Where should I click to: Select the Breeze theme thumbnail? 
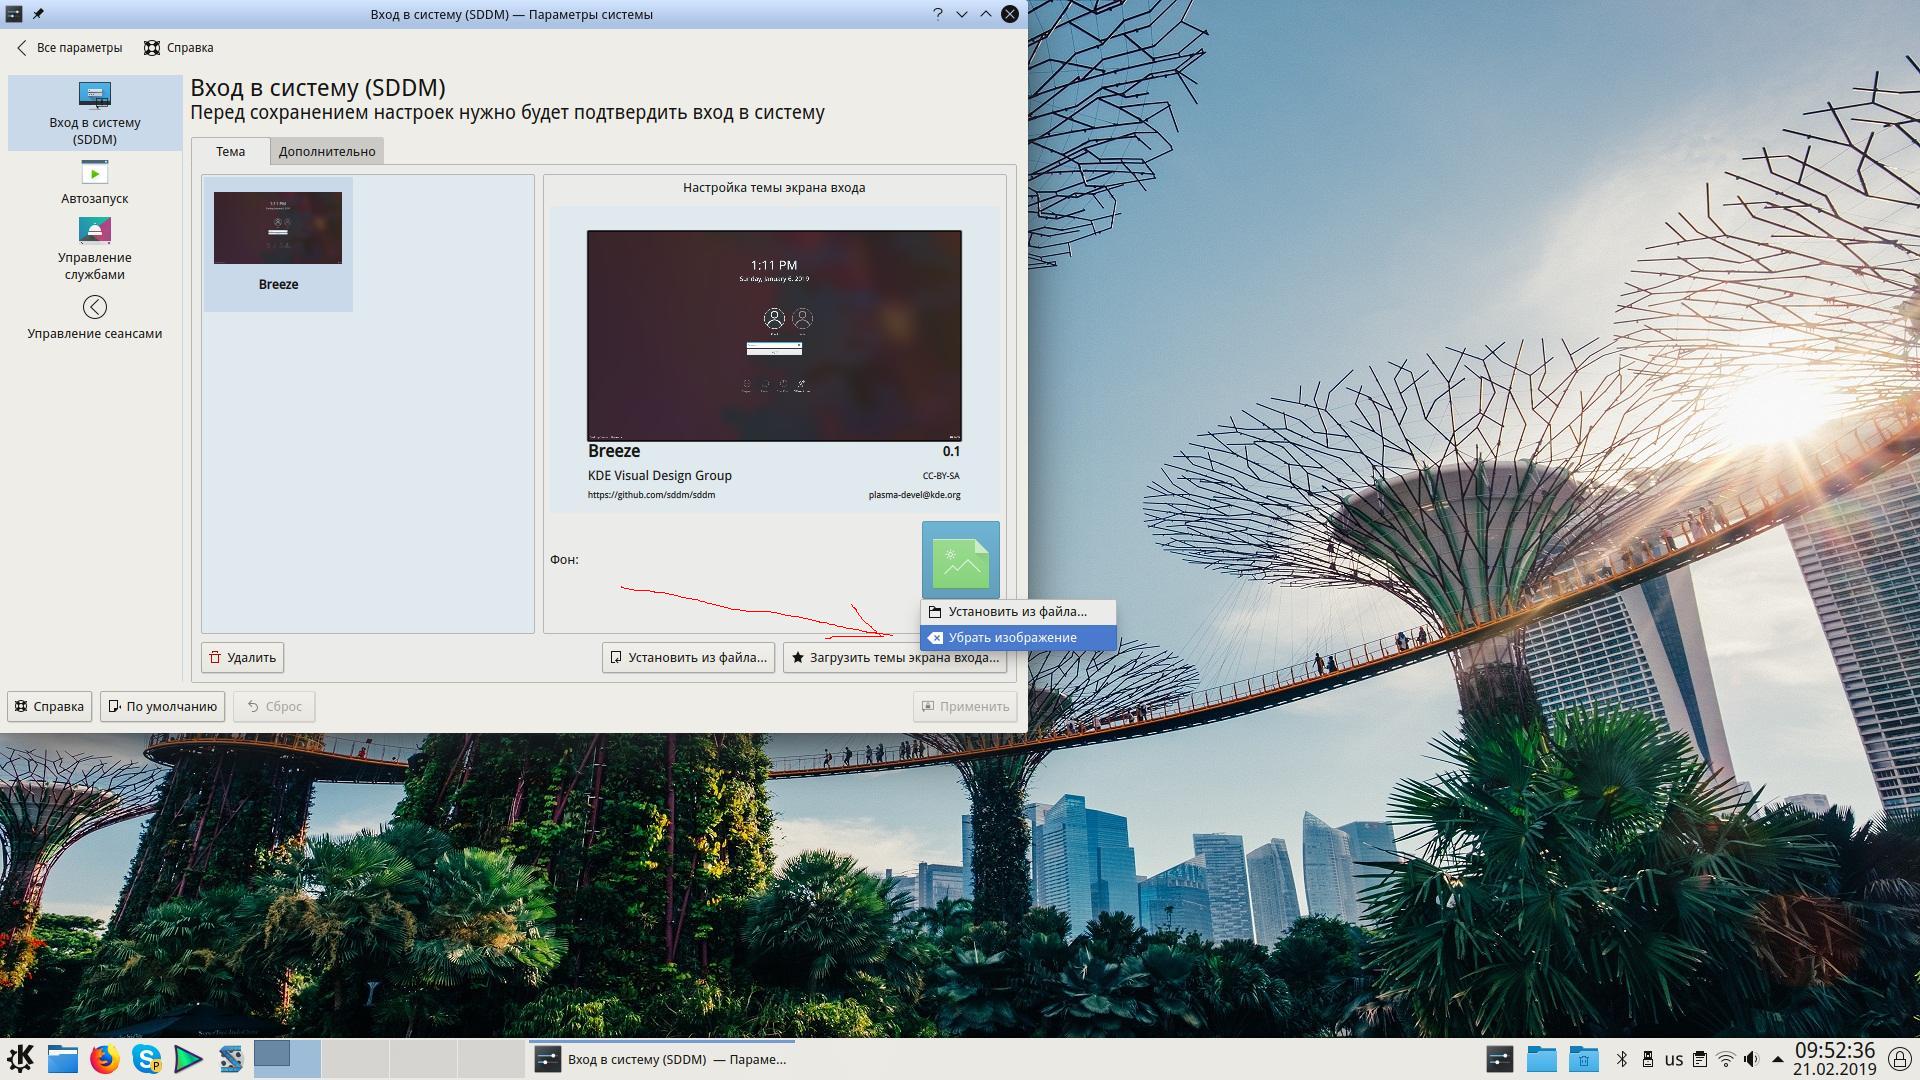click(x=278, y=243)
